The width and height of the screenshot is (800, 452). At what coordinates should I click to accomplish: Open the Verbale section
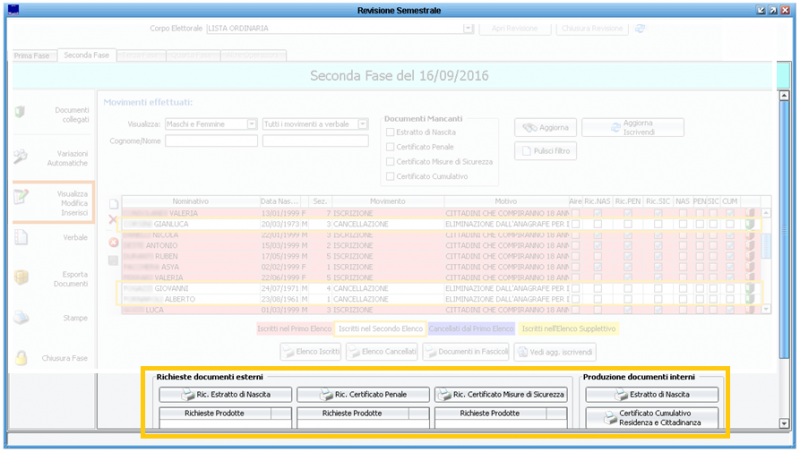(x=50, y=238)
